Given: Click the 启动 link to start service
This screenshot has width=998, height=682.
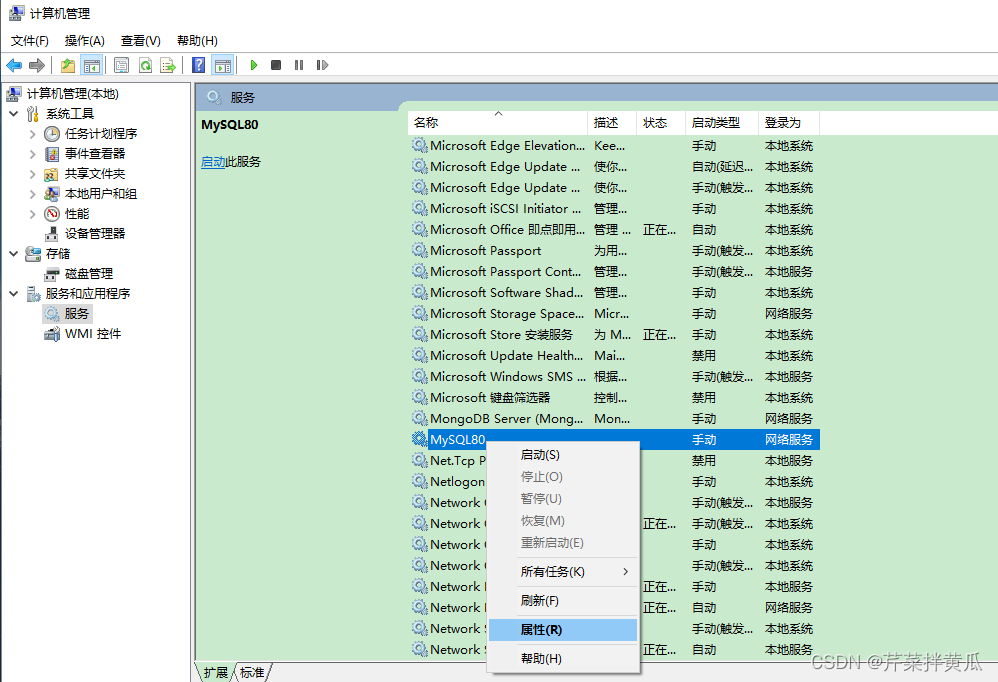Looking at the screenshot, I should pos(213,162).
